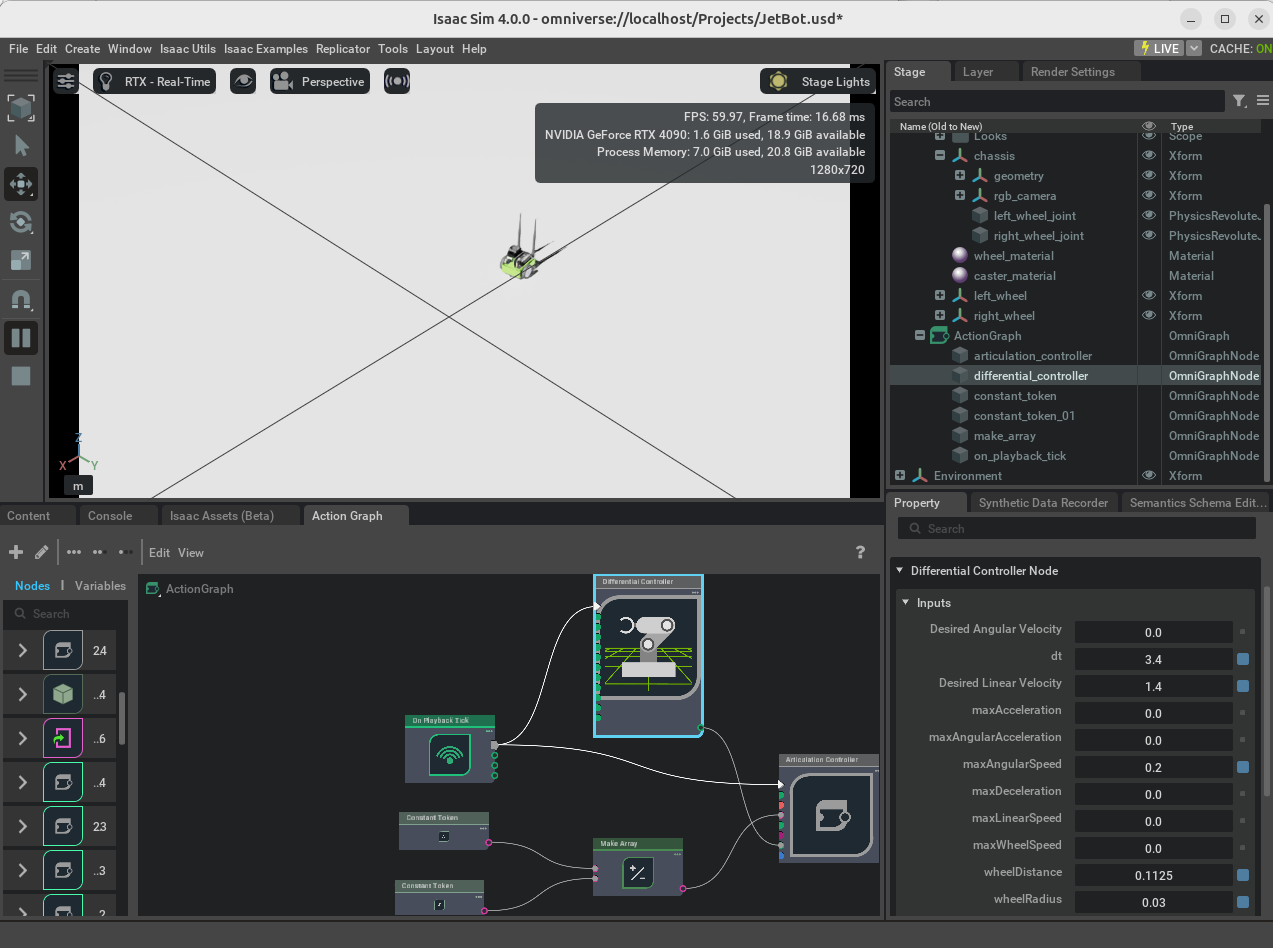Switch to the Render Settings tab
This screenshot has width=1273, height=948.
pyautogui.click(x=1072, y=72)
